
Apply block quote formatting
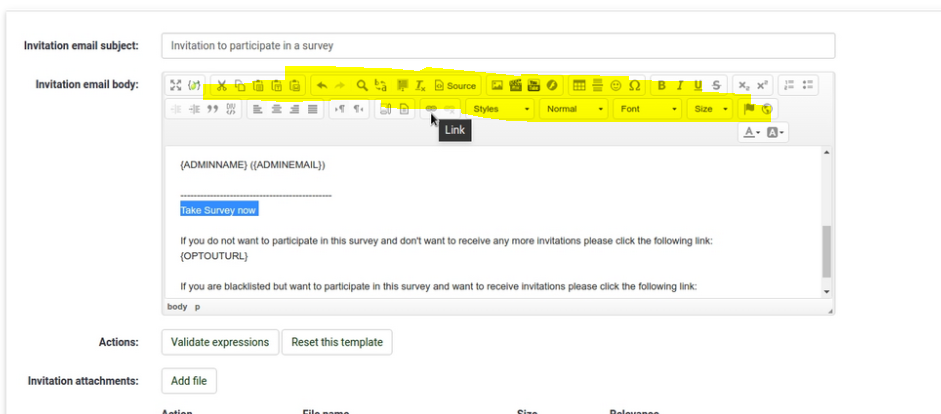tap(212, 109)
